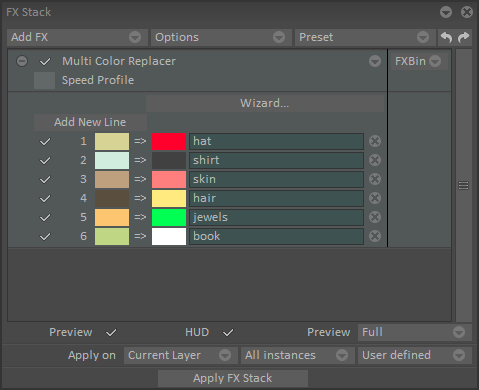The image size is (479, 390).
Task: Click Add New Line button
Action: pos(90,122)
